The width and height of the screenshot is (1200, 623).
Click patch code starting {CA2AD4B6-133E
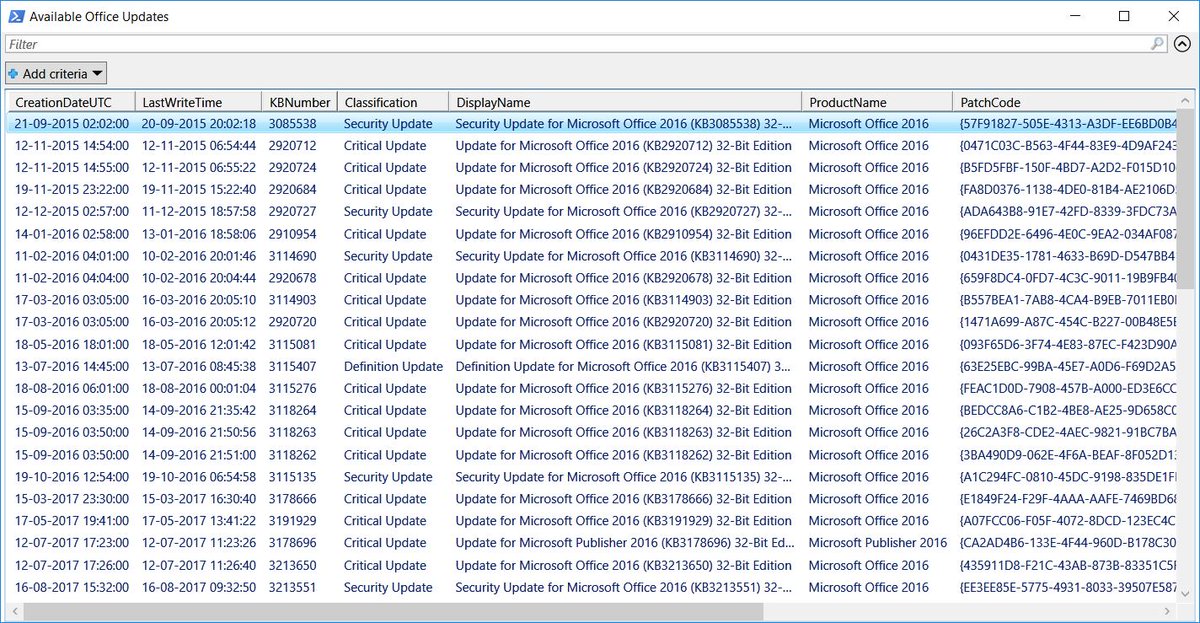(x=1067, y=543)
